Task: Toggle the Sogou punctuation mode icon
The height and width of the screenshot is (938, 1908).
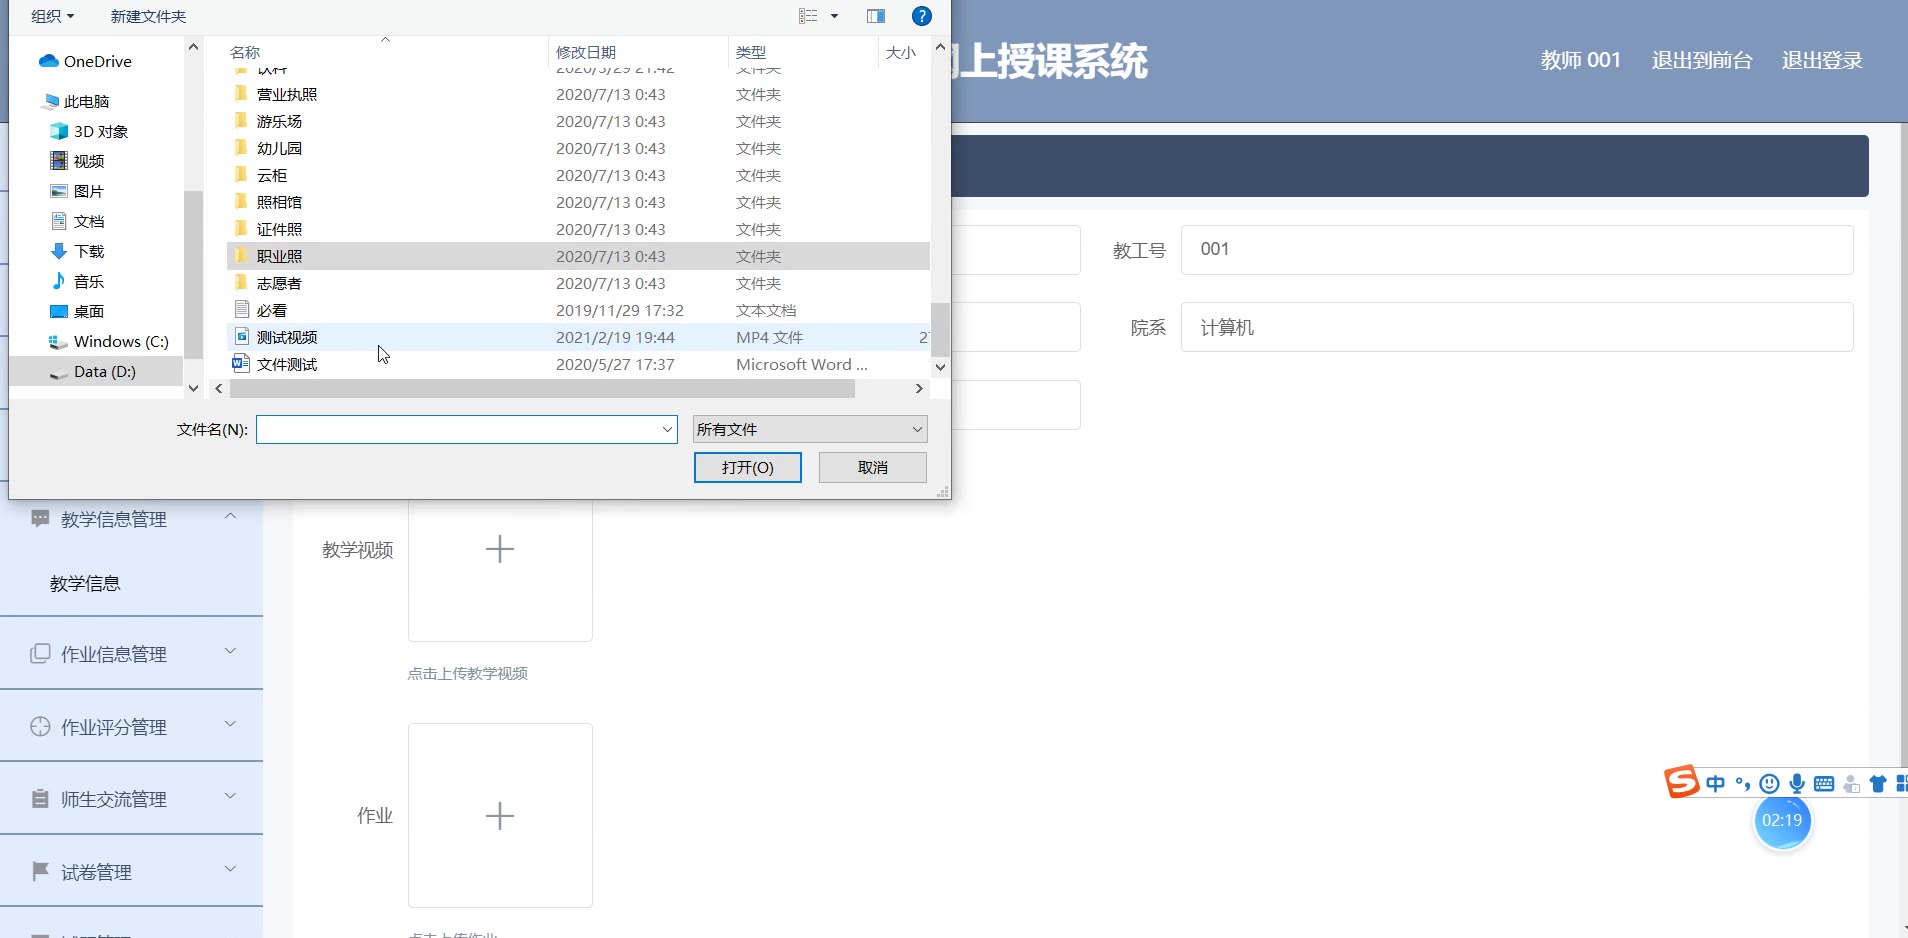Action: point(1743,784)
